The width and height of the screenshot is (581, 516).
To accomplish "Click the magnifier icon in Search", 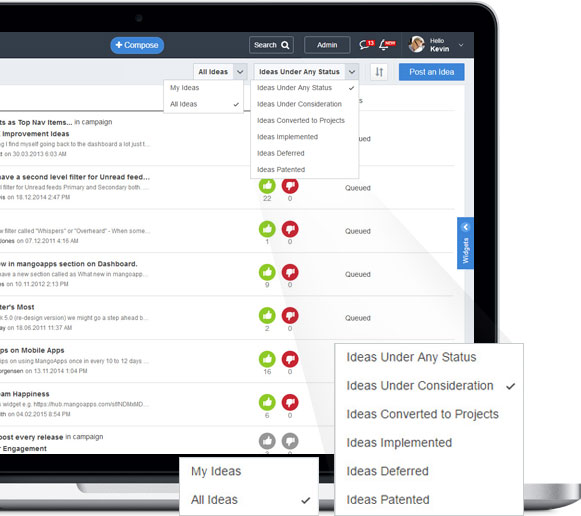I will (x=285, y=45).
